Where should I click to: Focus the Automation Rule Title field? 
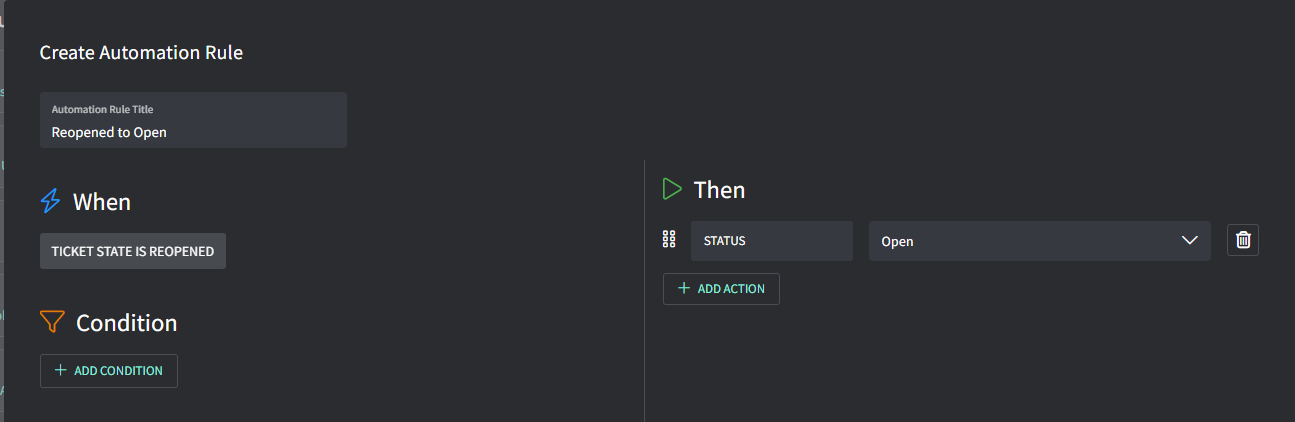click(193, 120)
